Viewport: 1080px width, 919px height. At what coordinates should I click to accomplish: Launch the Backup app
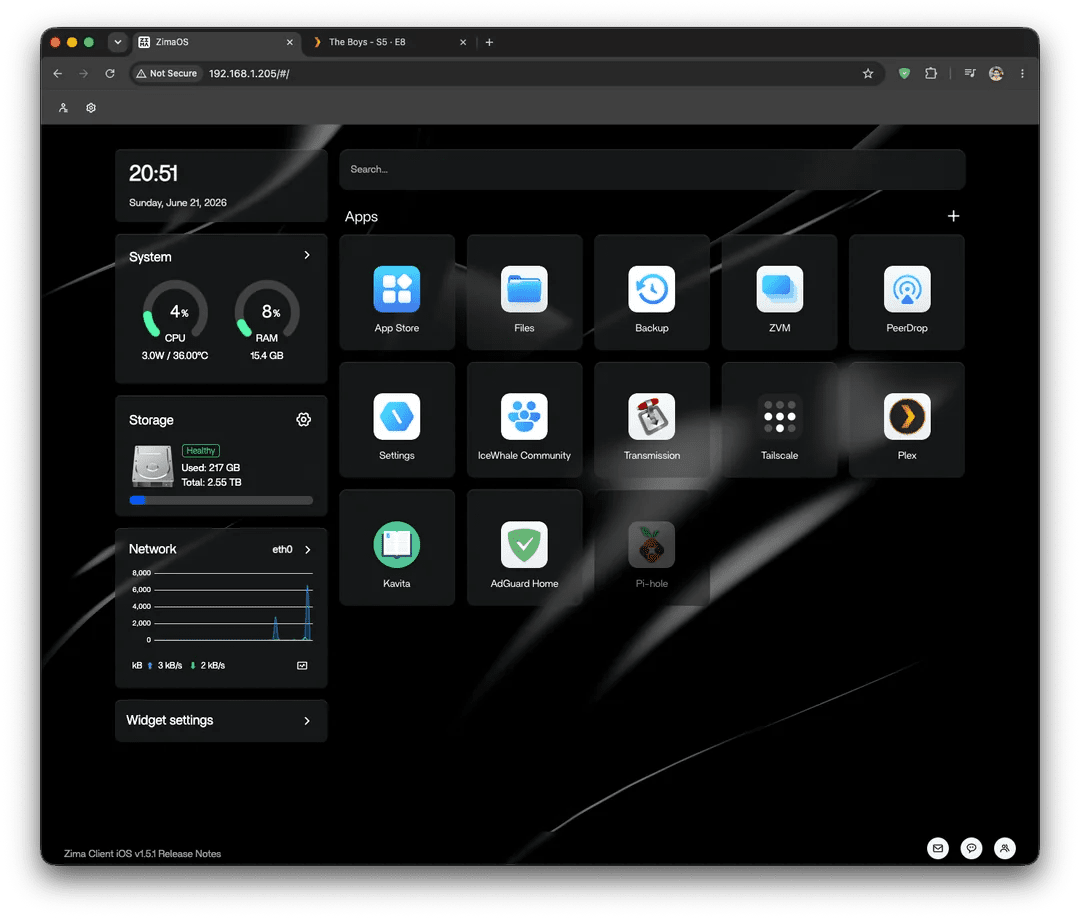pos(652,292)
